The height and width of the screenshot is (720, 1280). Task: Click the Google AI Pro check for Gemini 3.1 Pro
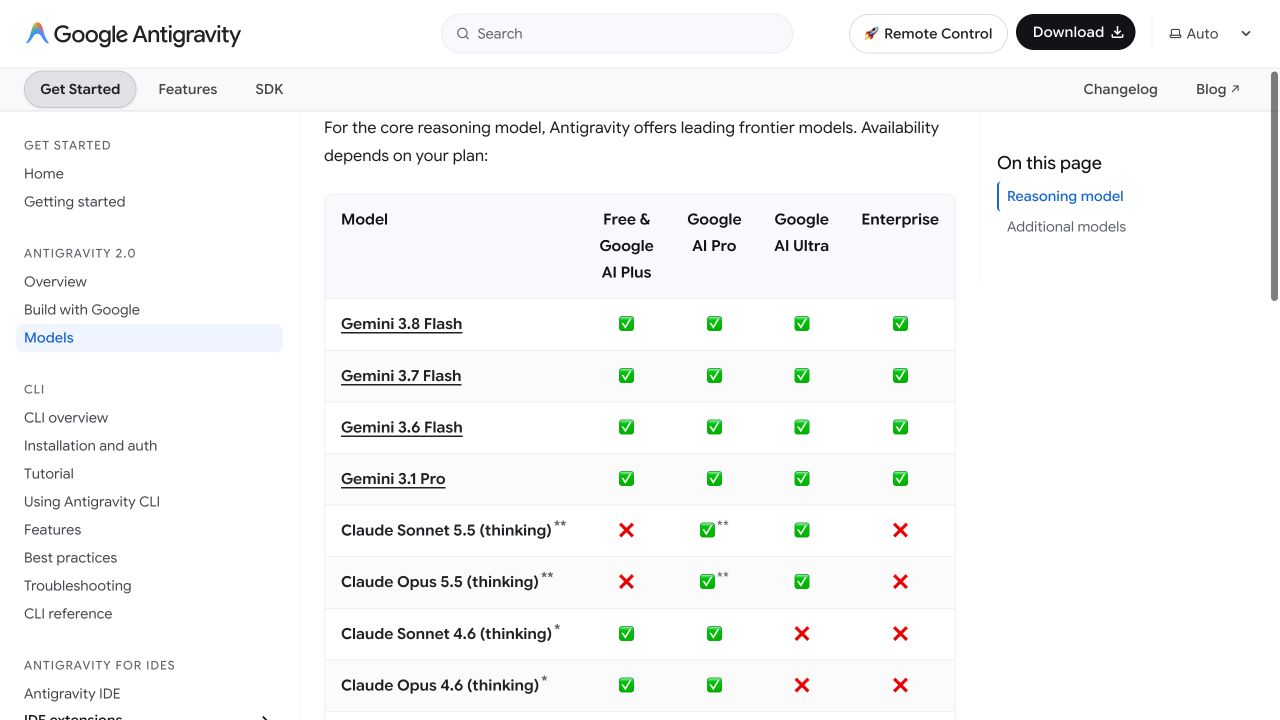(x=714, y=479)
